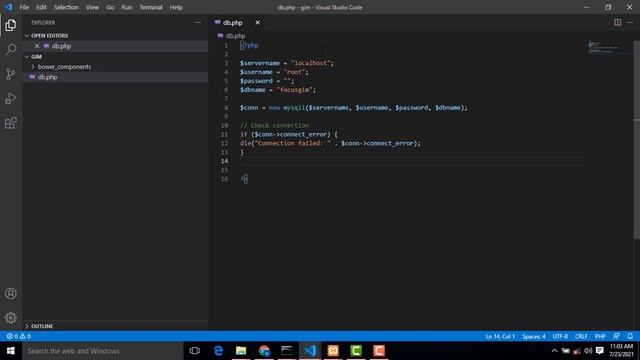640x360 pixels.
Task: Open XAMPP icon on taskbar
Action: 333,351
